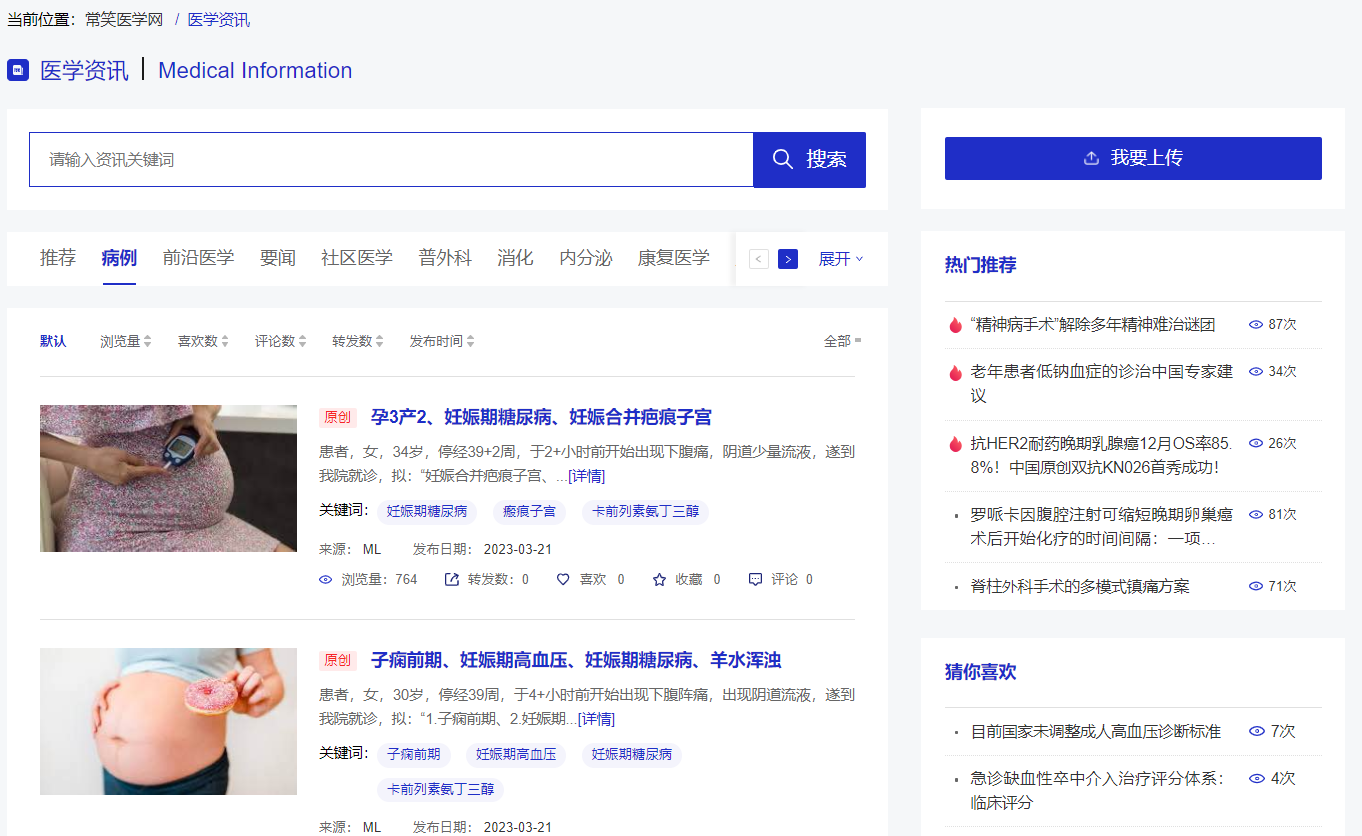This screenshot has height=836, width=1362.
Task: Click the eye icon next to 81次
Action: 1256,514
